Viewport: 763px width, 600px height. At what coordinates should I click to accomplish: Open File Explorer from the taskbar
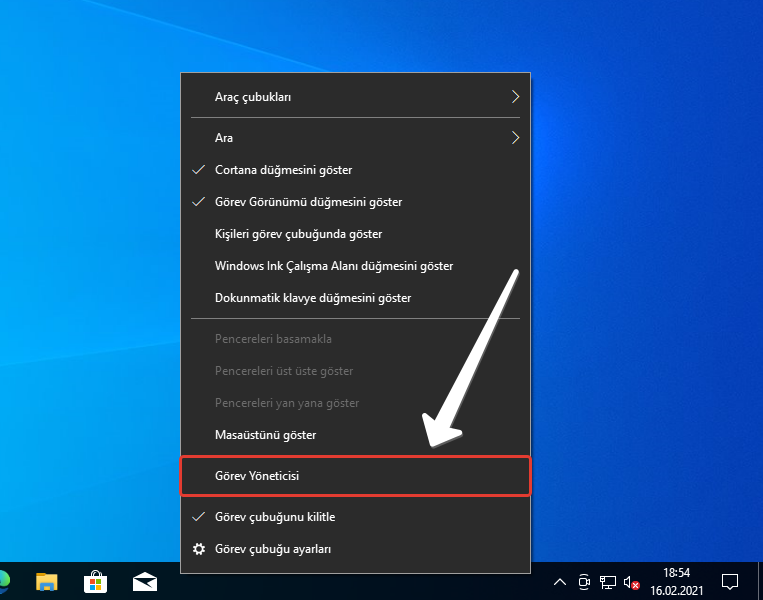pyautogui.click(x=47, y=581)
